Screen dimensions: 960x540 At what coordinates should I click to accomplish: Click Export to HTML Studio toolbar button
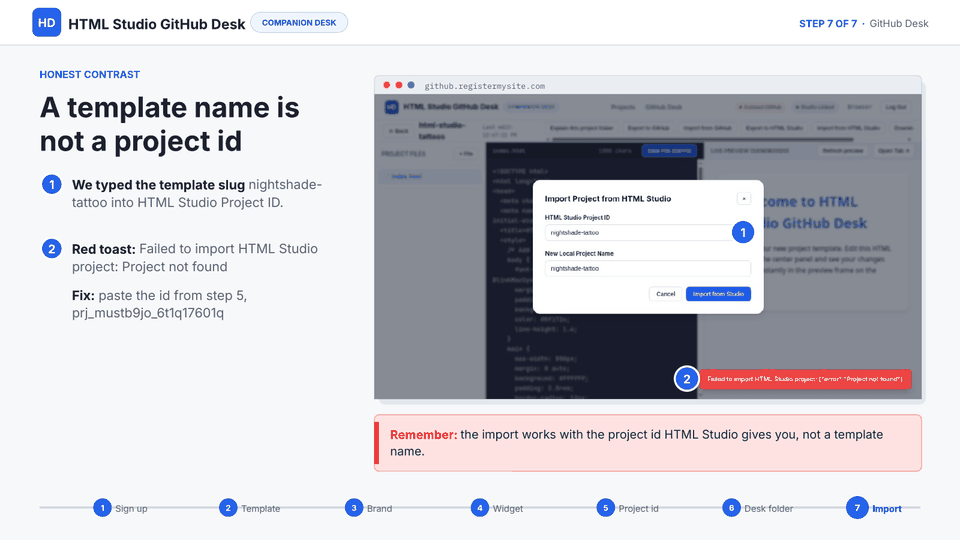click(x=774, y=128)
